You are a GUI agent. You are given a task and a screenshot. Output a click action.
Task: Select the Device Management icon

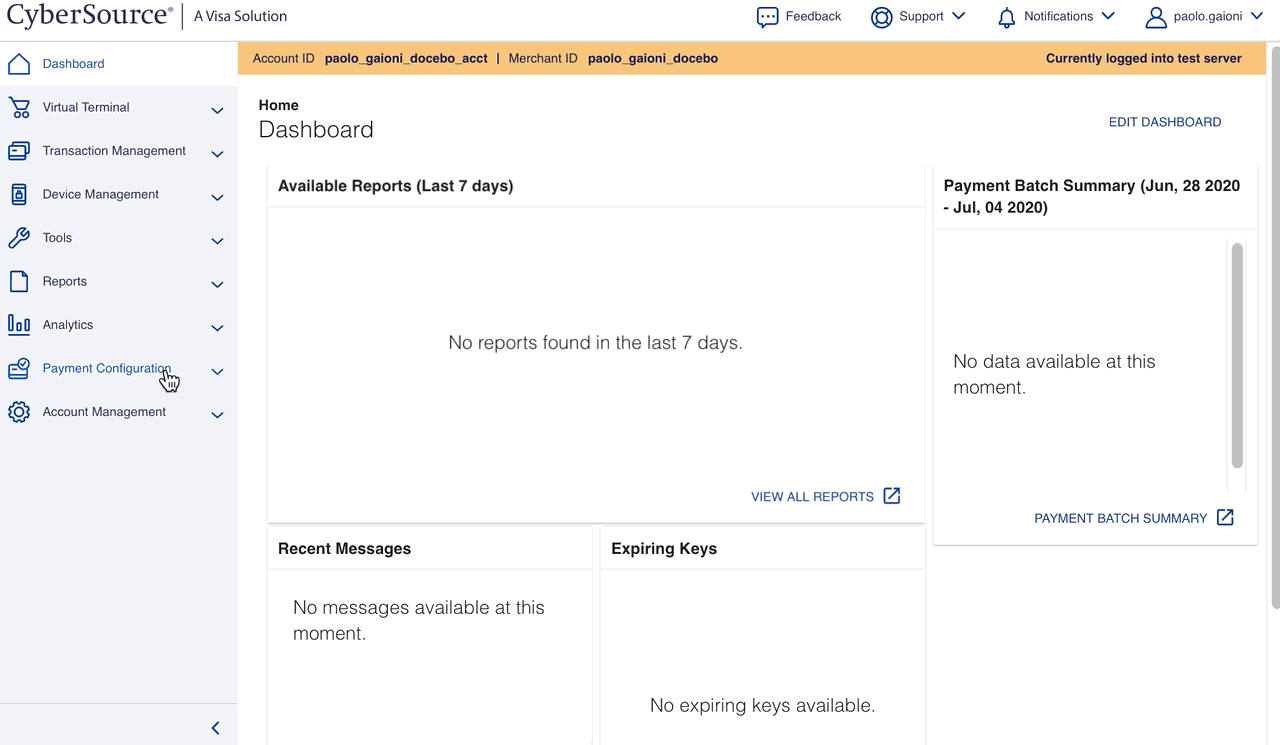(19, 194)
